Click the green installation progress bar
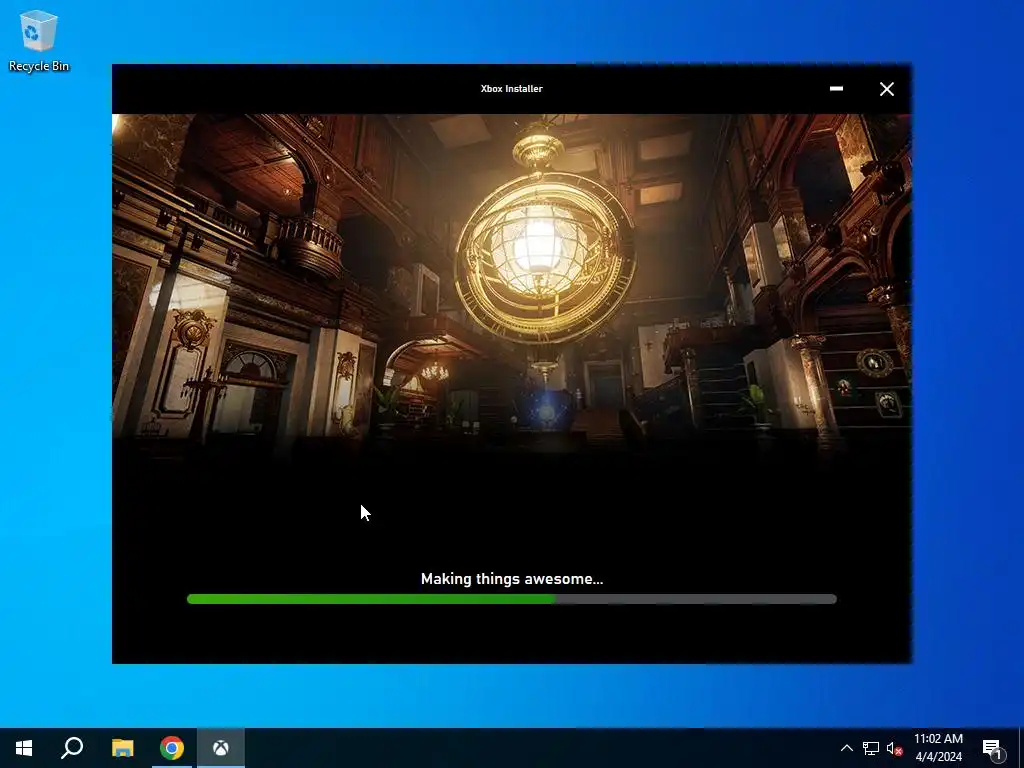1024x768 pixels. coord(511,599)
